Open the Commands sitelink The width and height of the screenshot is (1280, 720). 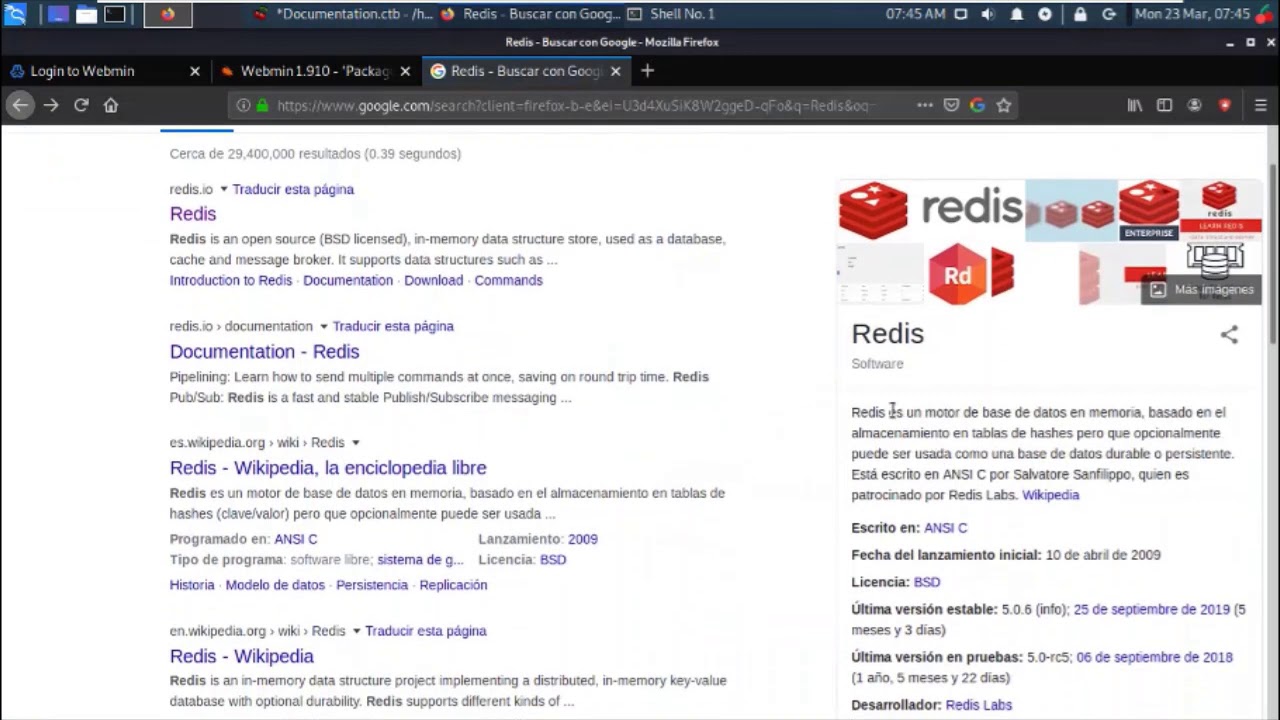[508, 280]
